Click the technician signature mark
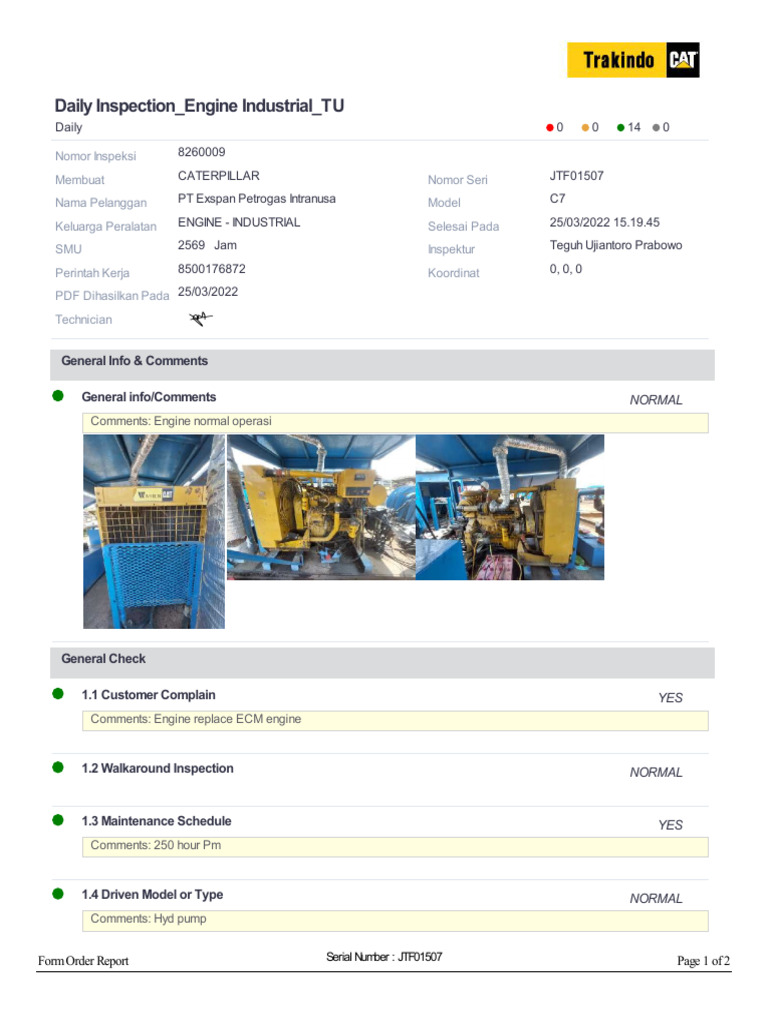768x1024 pixels. pyautogui.click(x=200, y=319)
